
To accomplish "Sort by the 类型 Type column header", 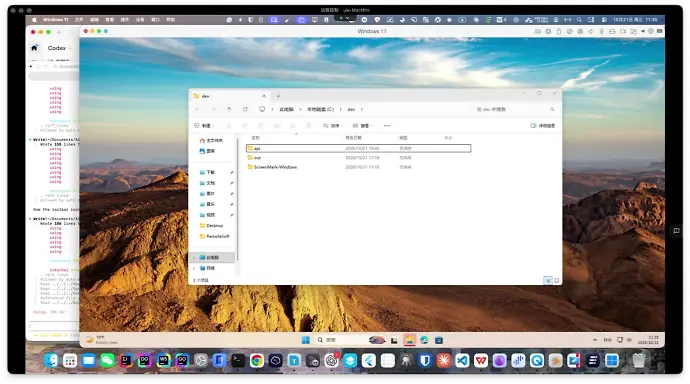I will [403, 138].
